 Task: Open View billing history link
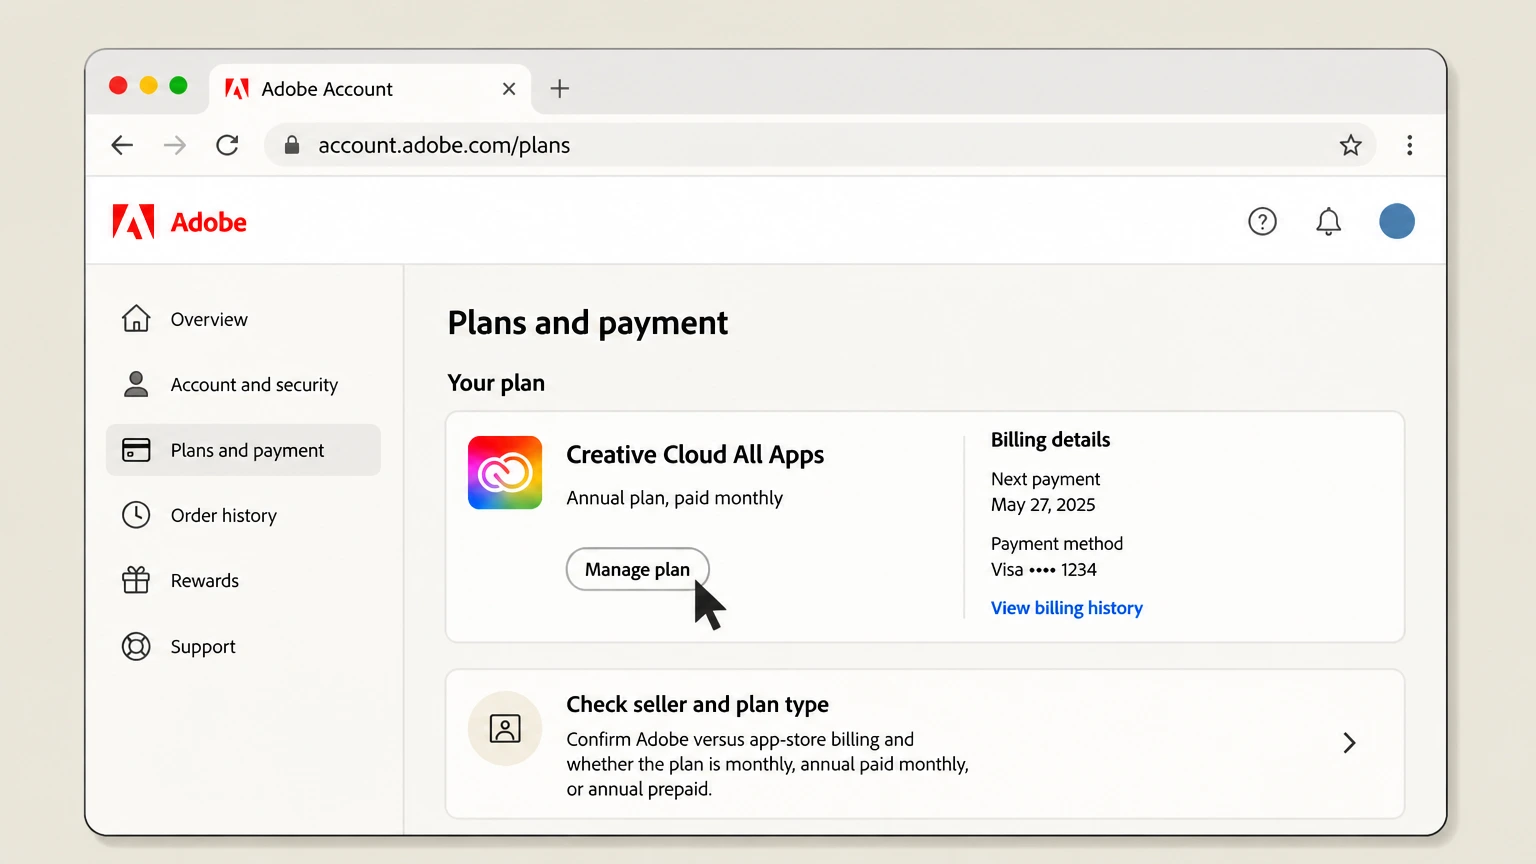1067,608
